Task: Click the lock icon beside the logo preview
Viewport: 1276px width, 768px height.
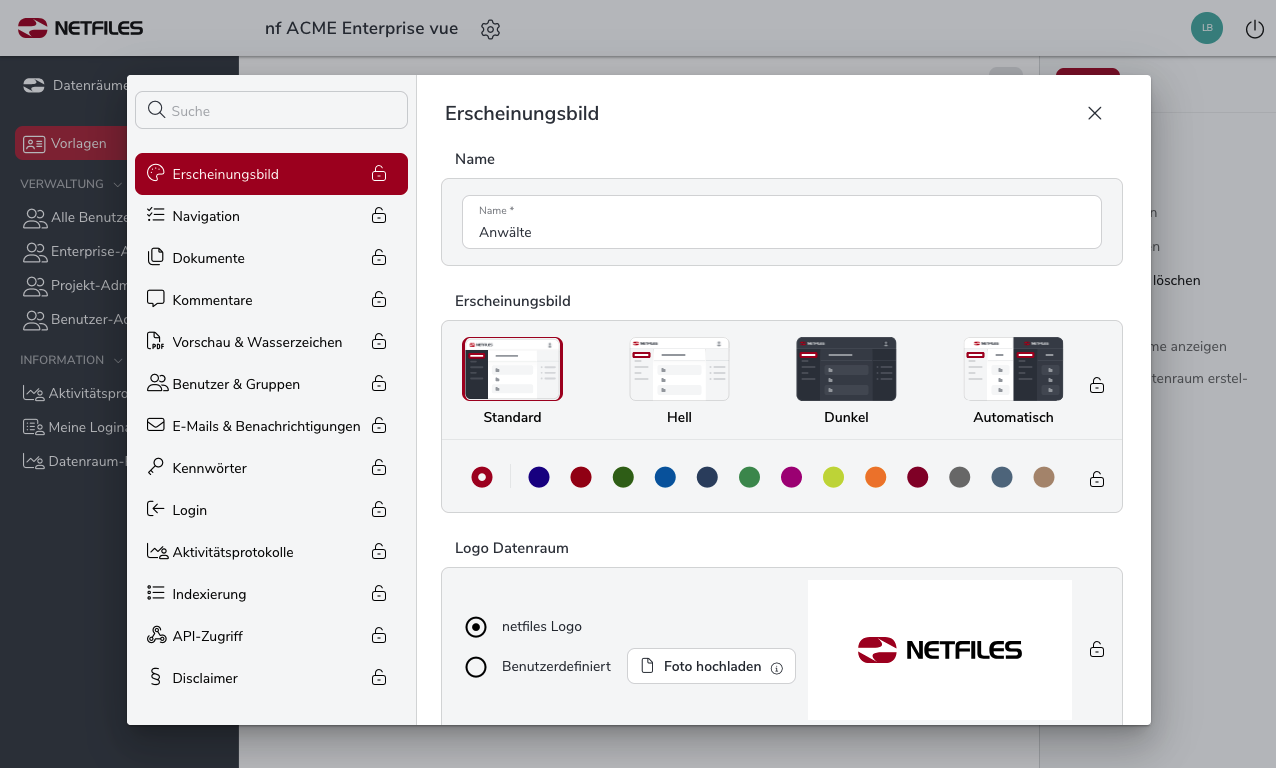Action: click(x=1097, y=650)
